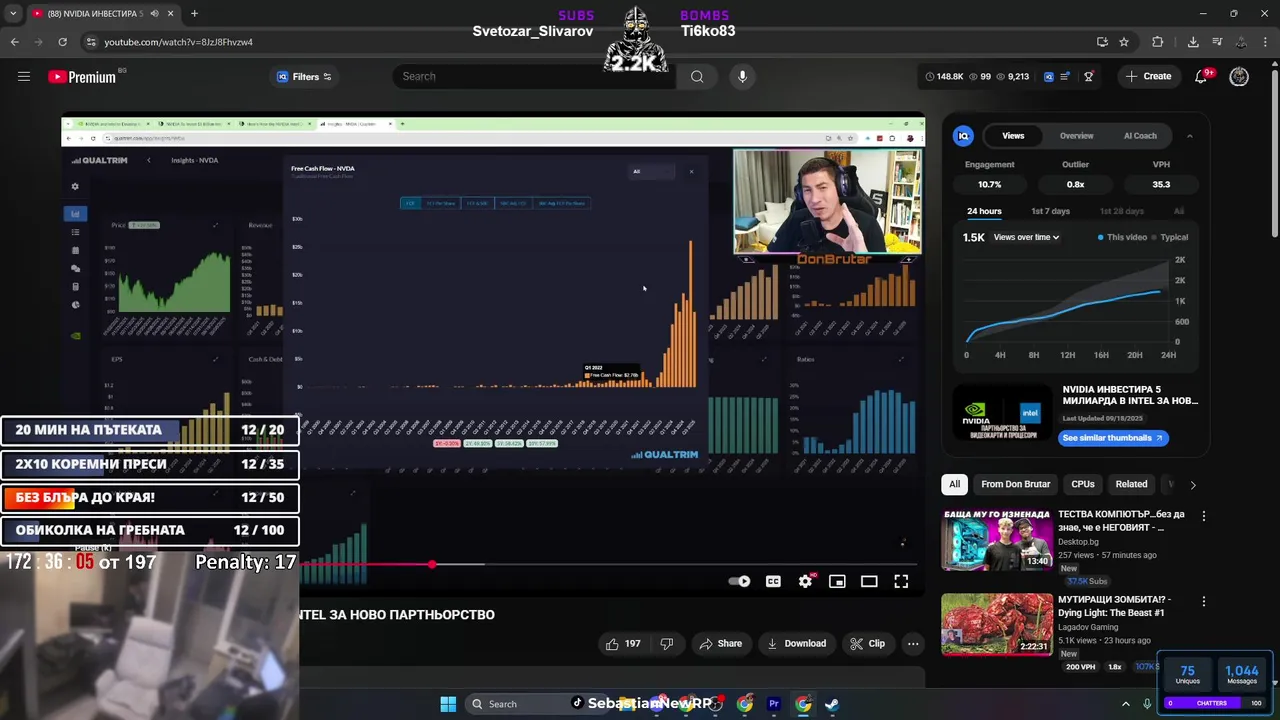
Task: Open the vidIQ icon in stats bar
Action: click(1048, 77)
